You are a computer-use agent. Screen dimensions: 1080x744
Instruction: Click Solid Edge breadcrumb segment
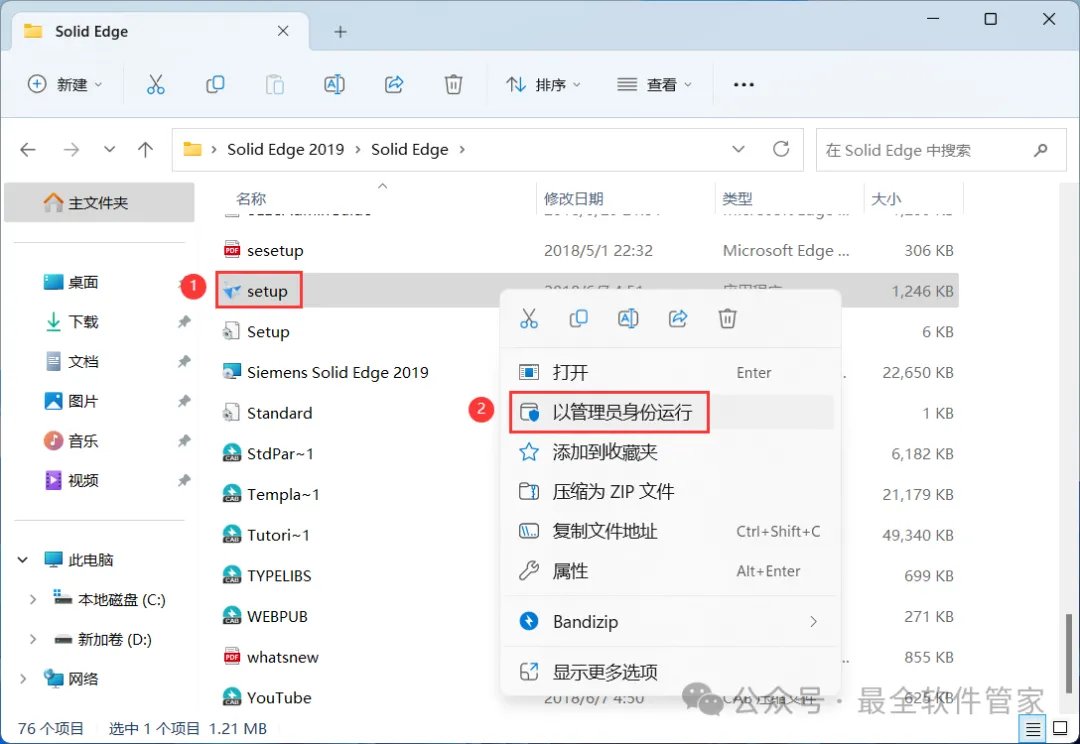[410, 149]
